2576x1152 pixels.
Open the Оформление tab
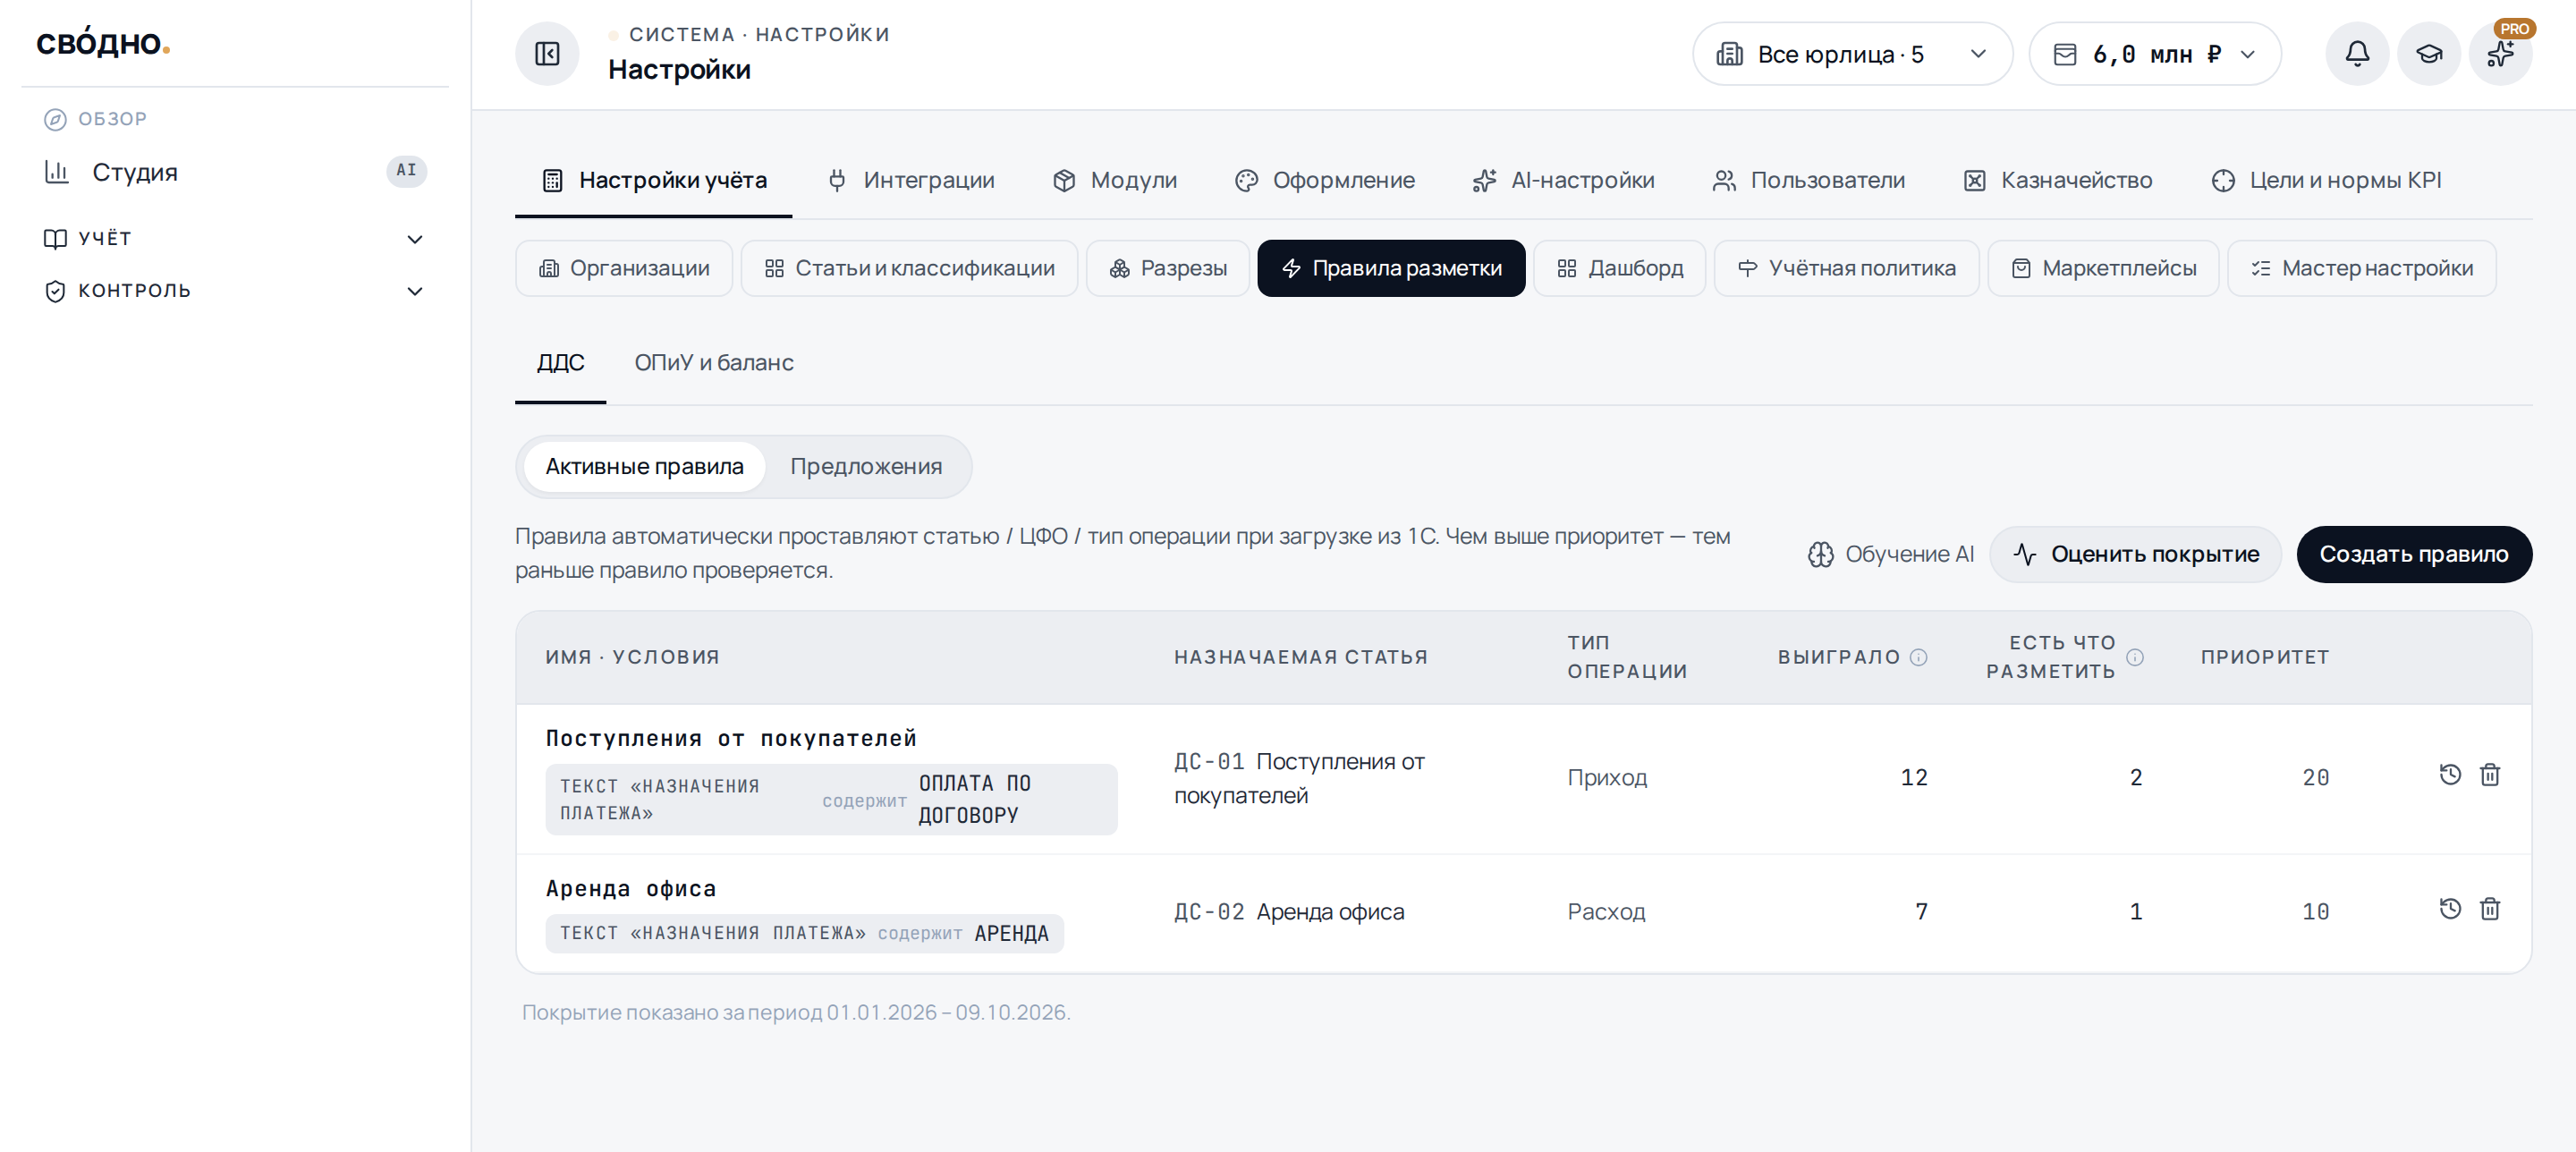(1325, 181)
